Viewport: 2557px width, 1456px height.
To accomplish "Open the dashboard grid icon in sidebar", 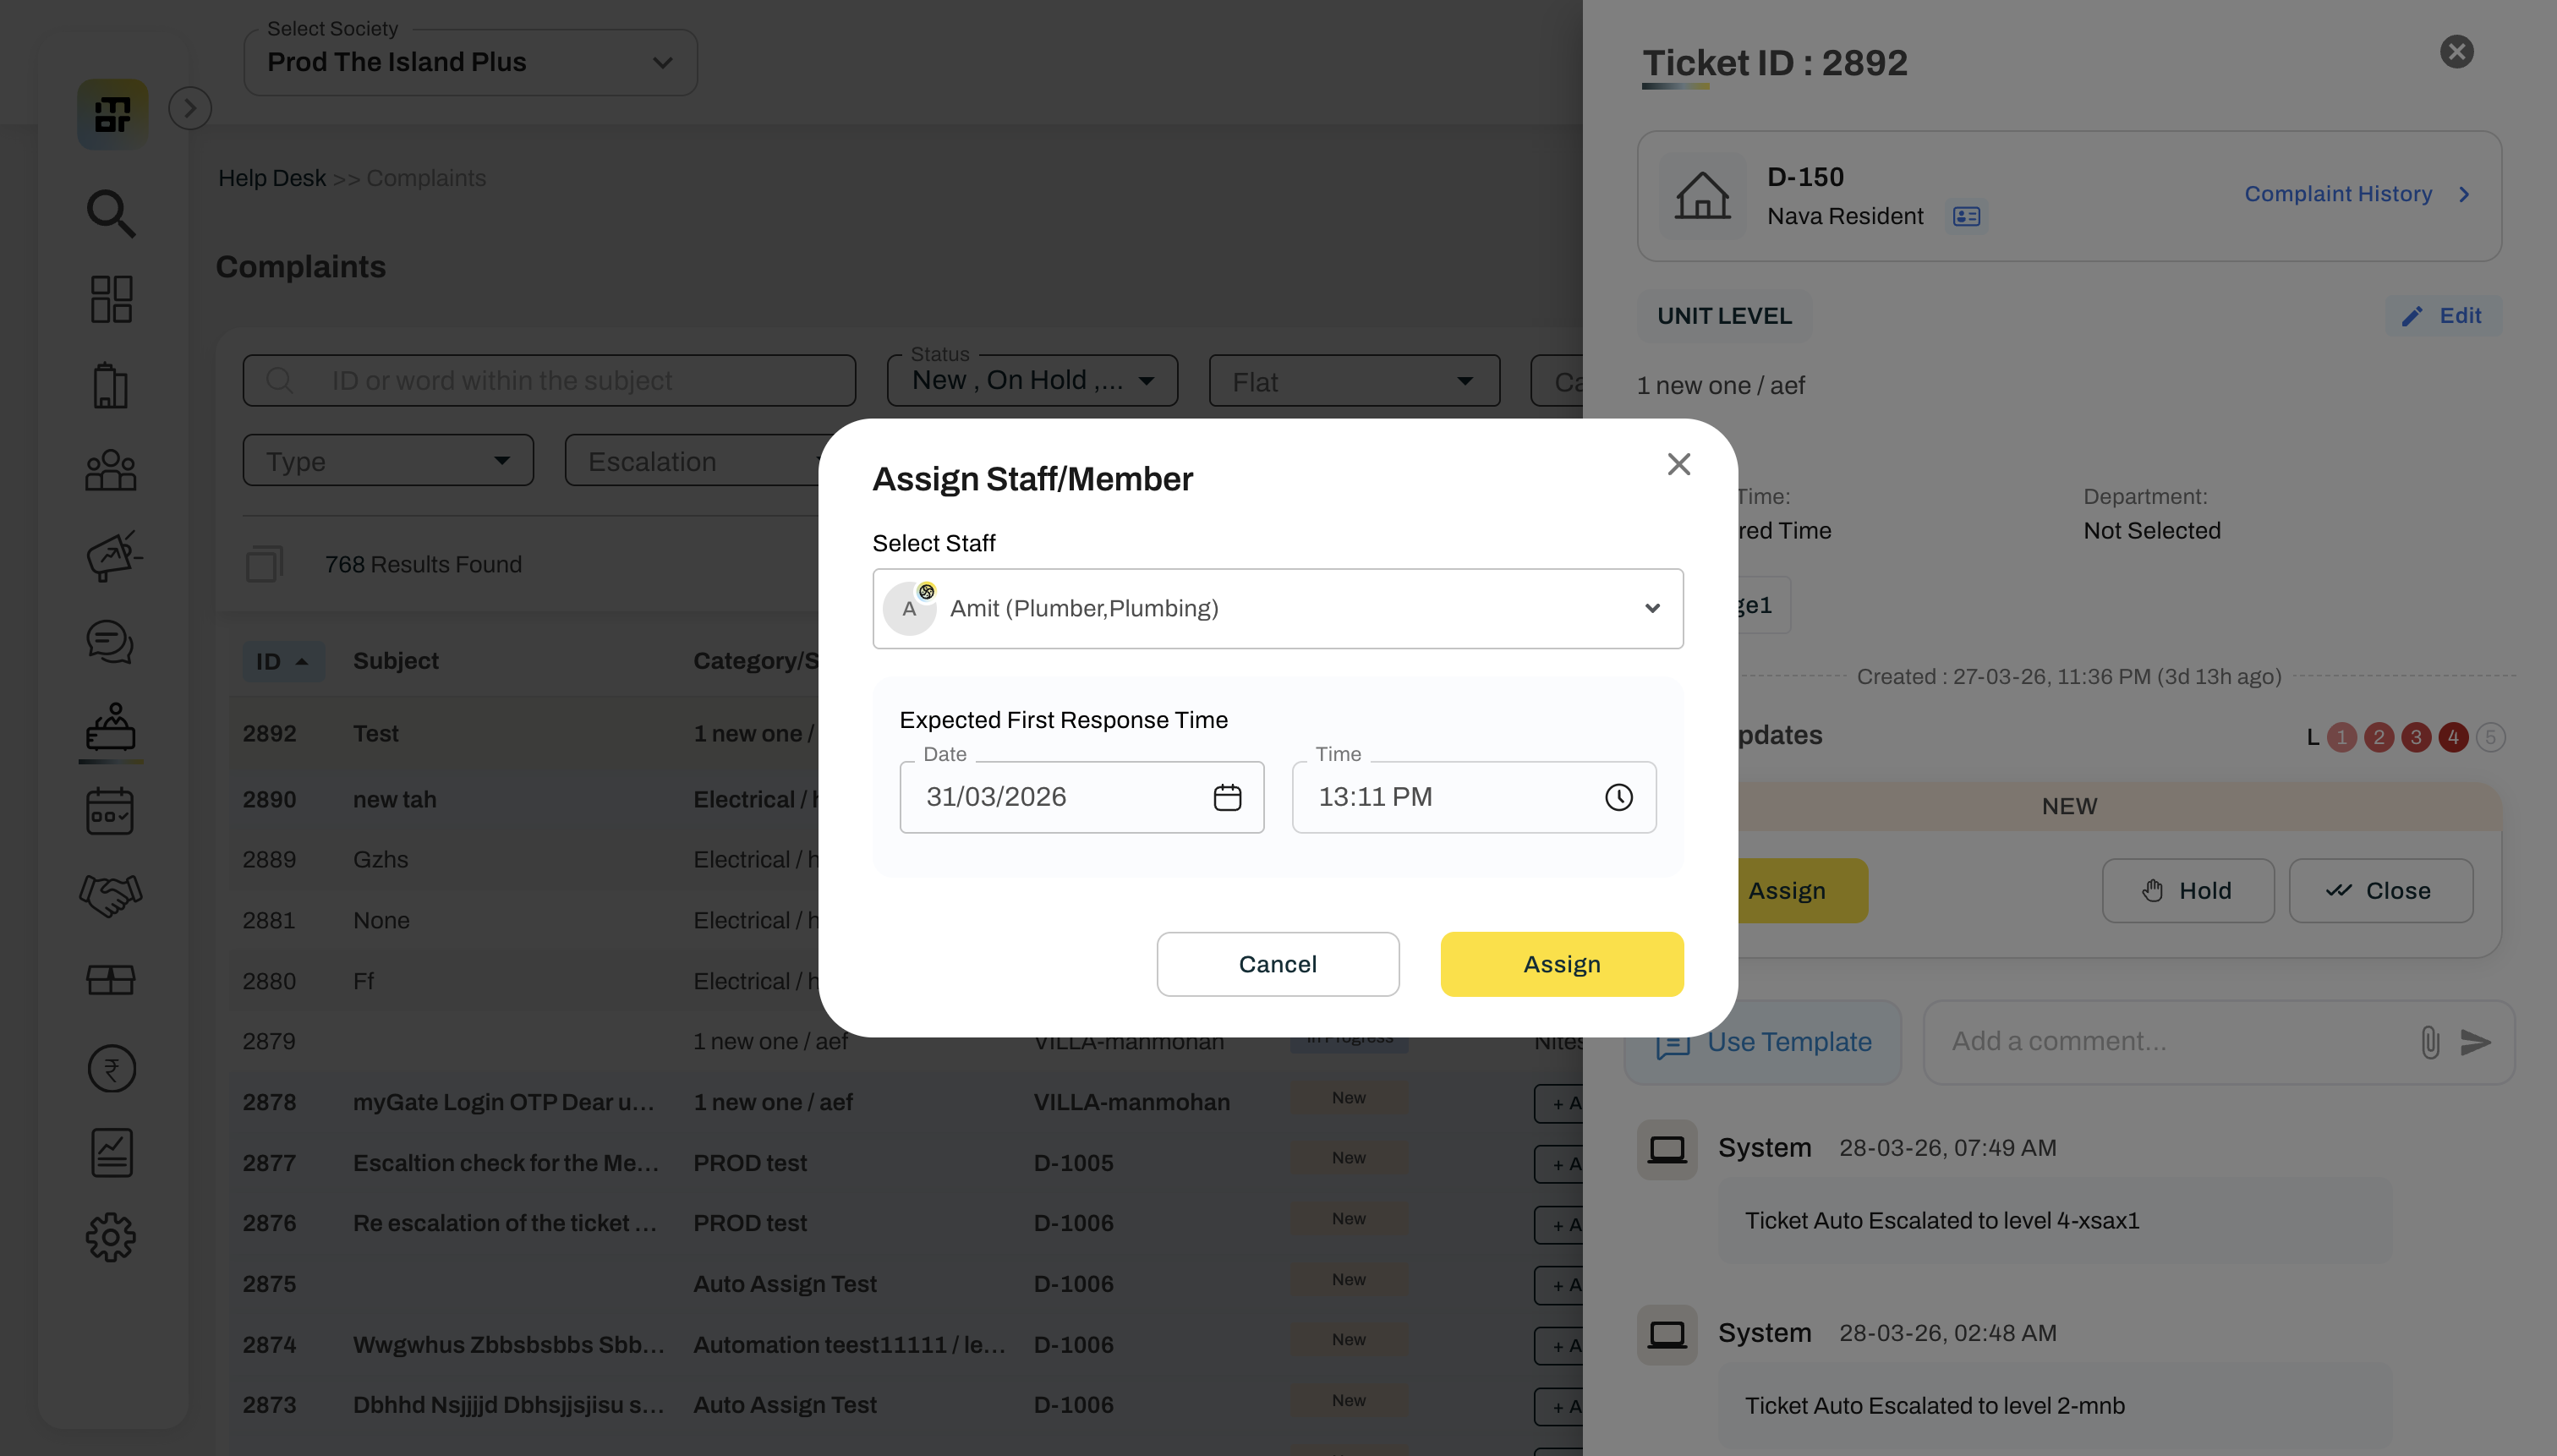I will (x=111, y=299).
